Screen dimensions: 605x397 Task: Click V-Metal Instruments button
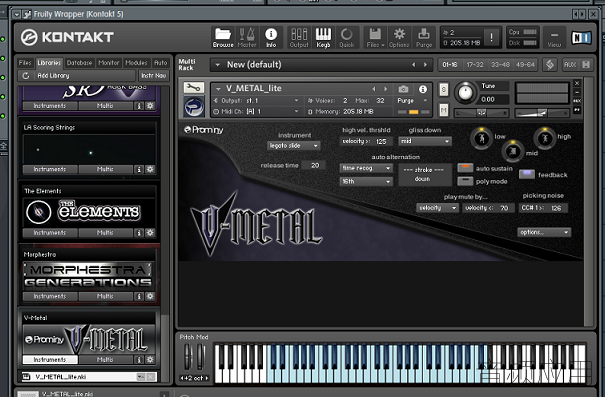[50, 360]
